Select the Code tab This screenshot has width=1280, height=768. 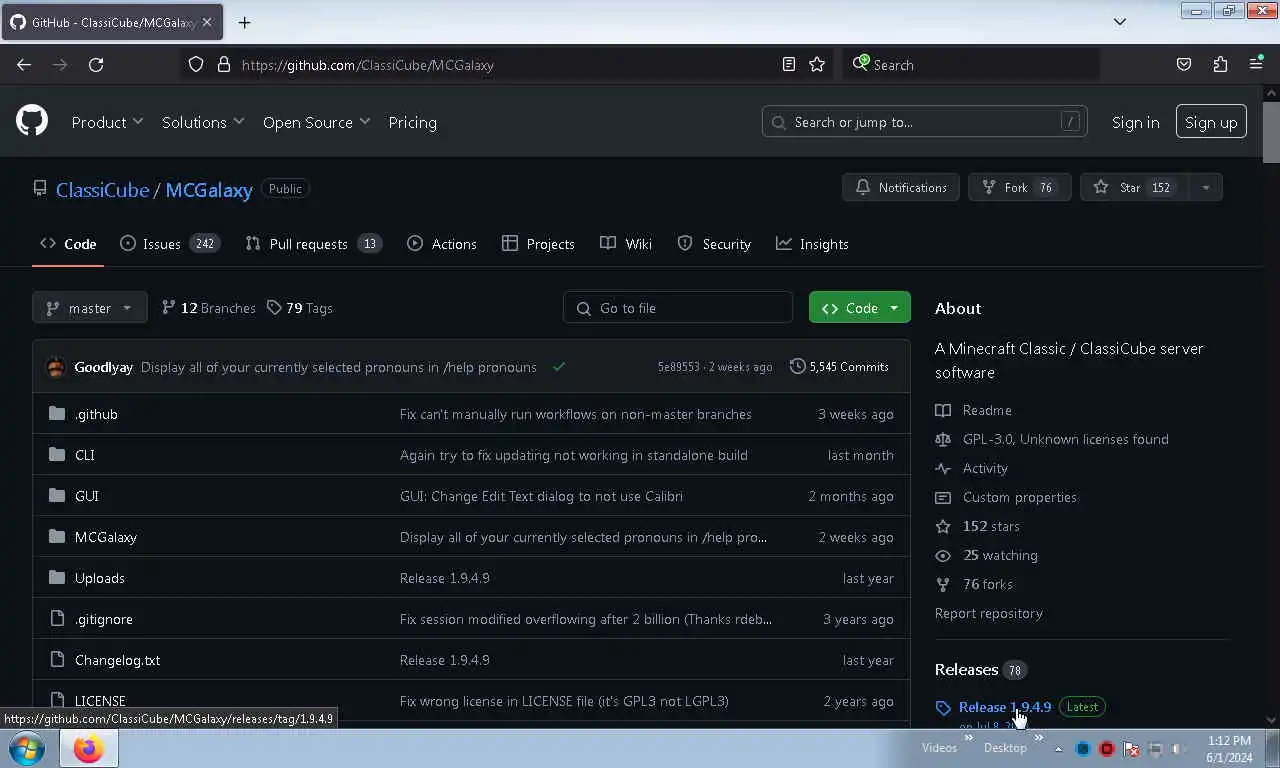(68, 244)
